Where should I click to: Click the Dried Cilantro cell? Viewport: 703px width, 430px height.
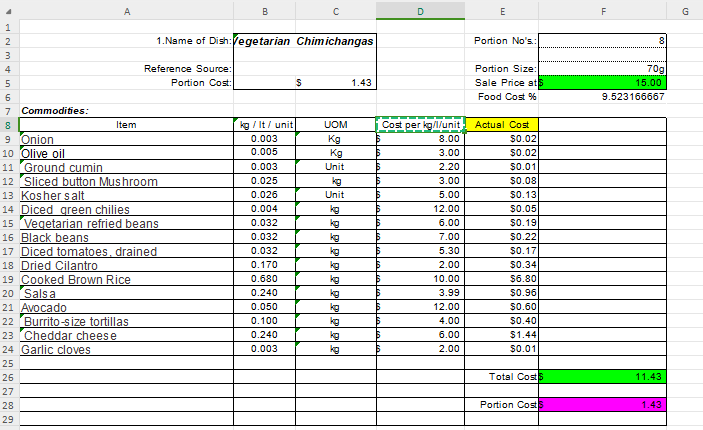click(x=126, y=265)
